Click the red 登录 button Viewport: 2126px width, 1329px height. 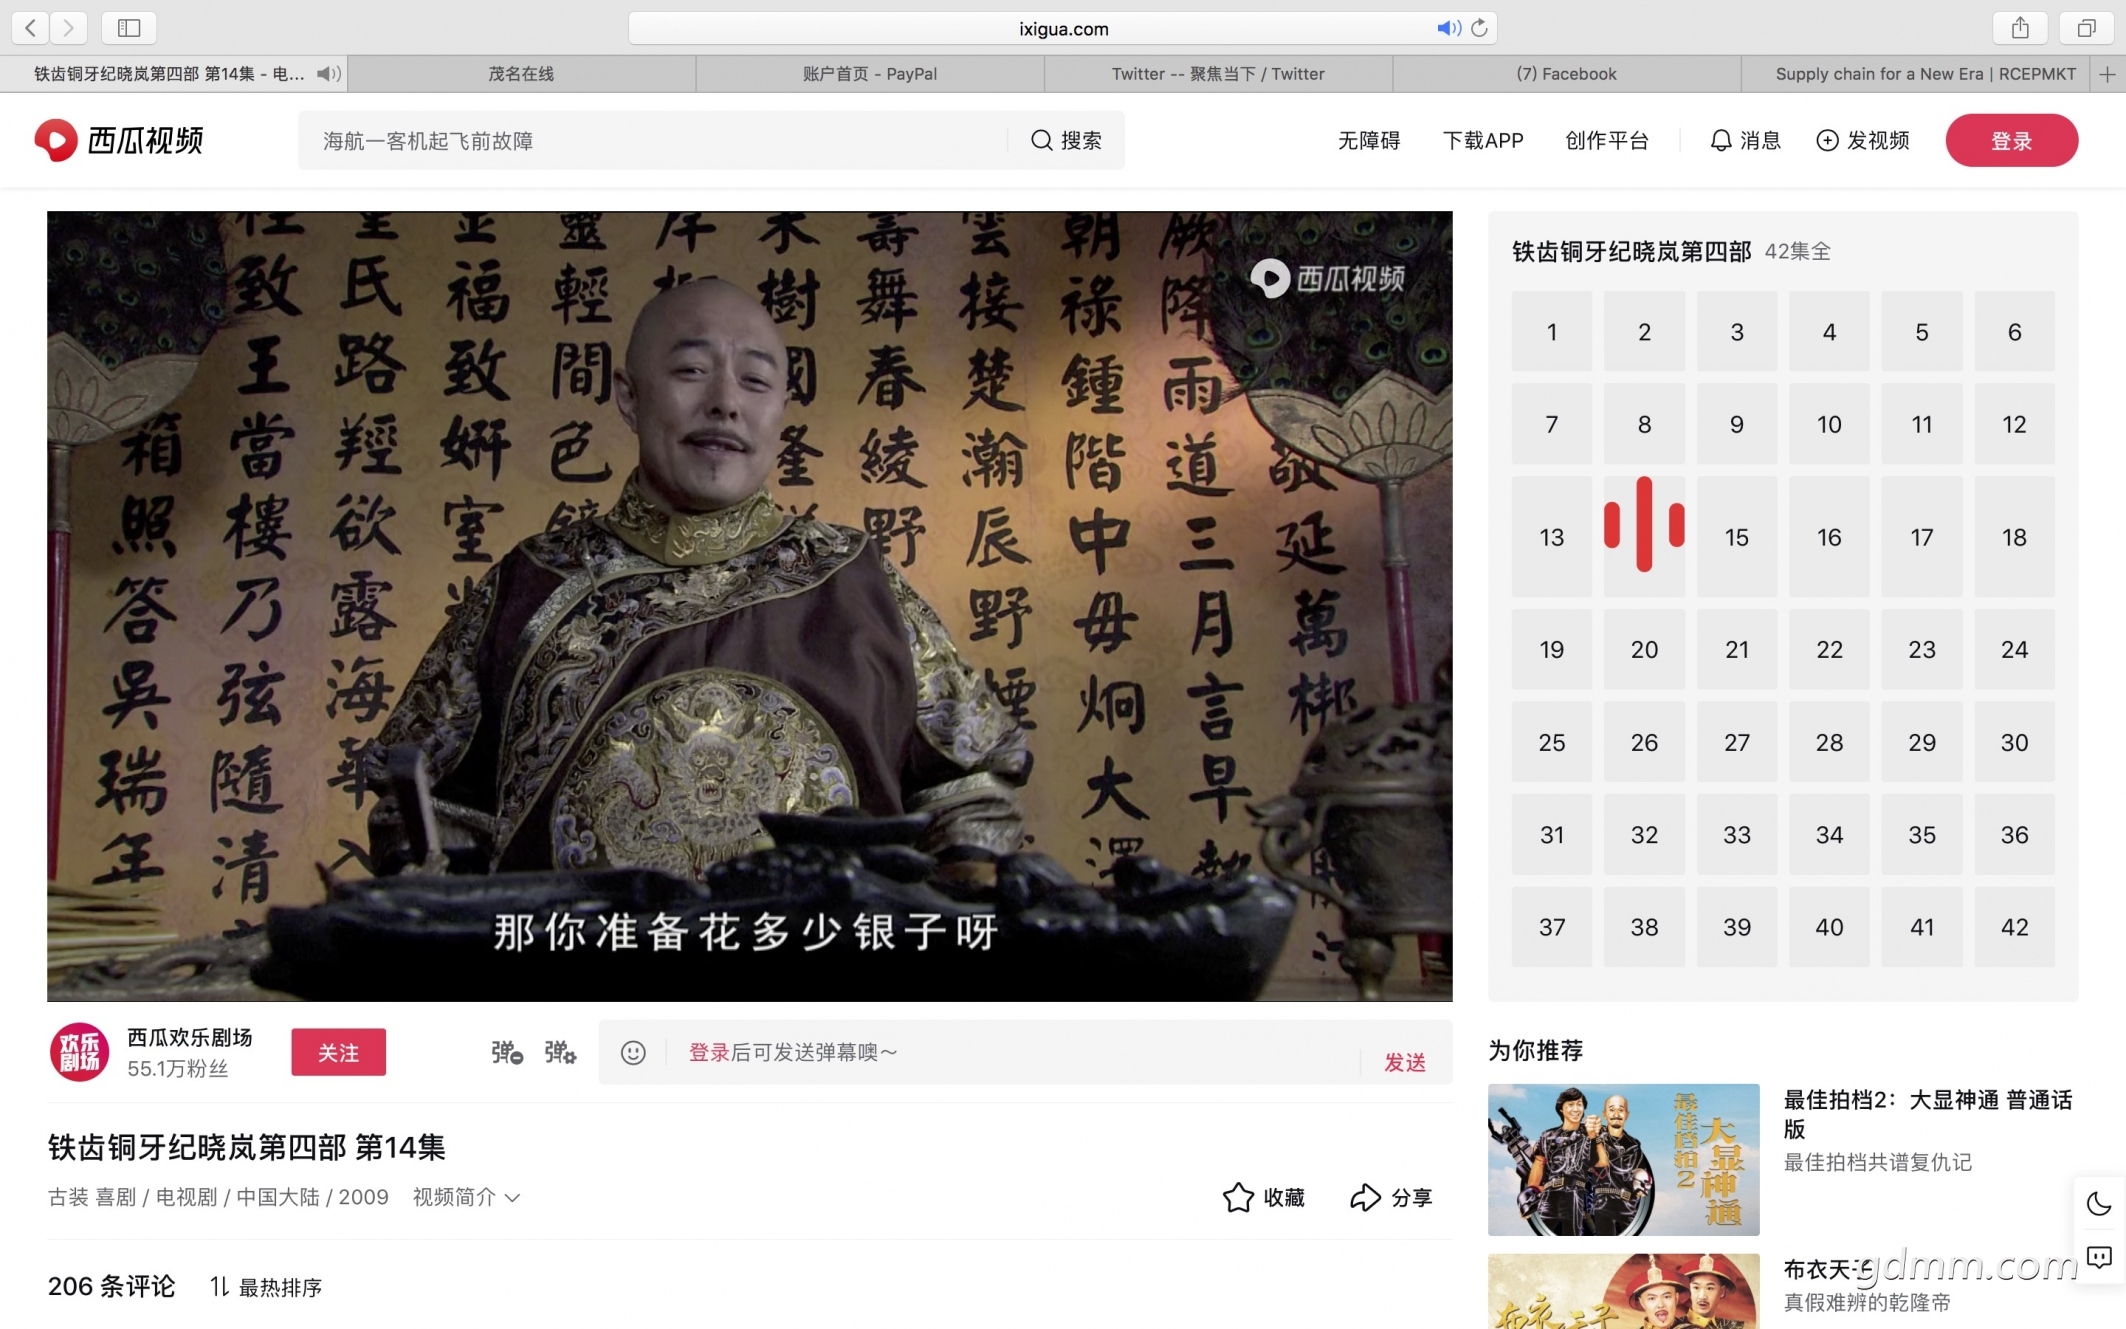coord(2011,141)
